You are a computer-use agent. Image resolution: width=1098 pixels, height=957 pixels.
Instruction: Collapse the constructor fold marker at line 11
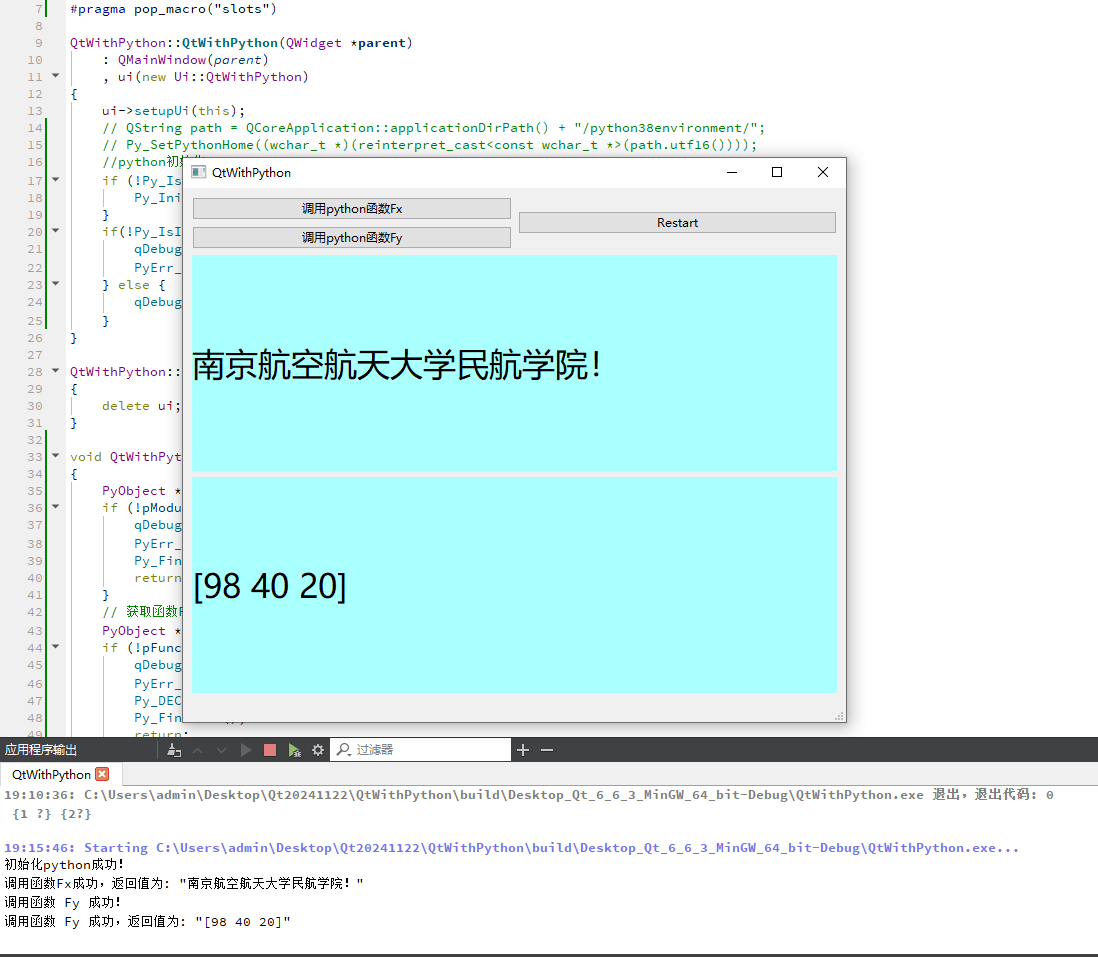pyautogui.click(x=55, y=76)
